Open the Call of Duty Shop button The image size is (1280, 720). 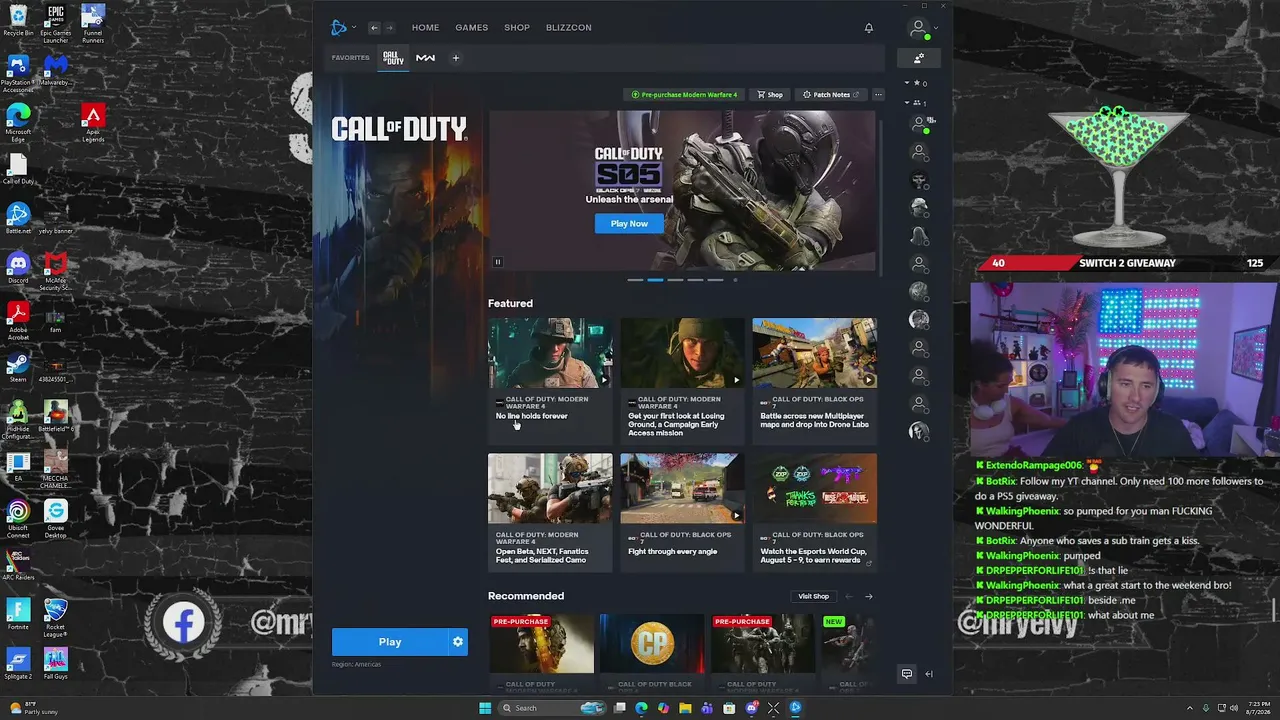tap(770, 95)
